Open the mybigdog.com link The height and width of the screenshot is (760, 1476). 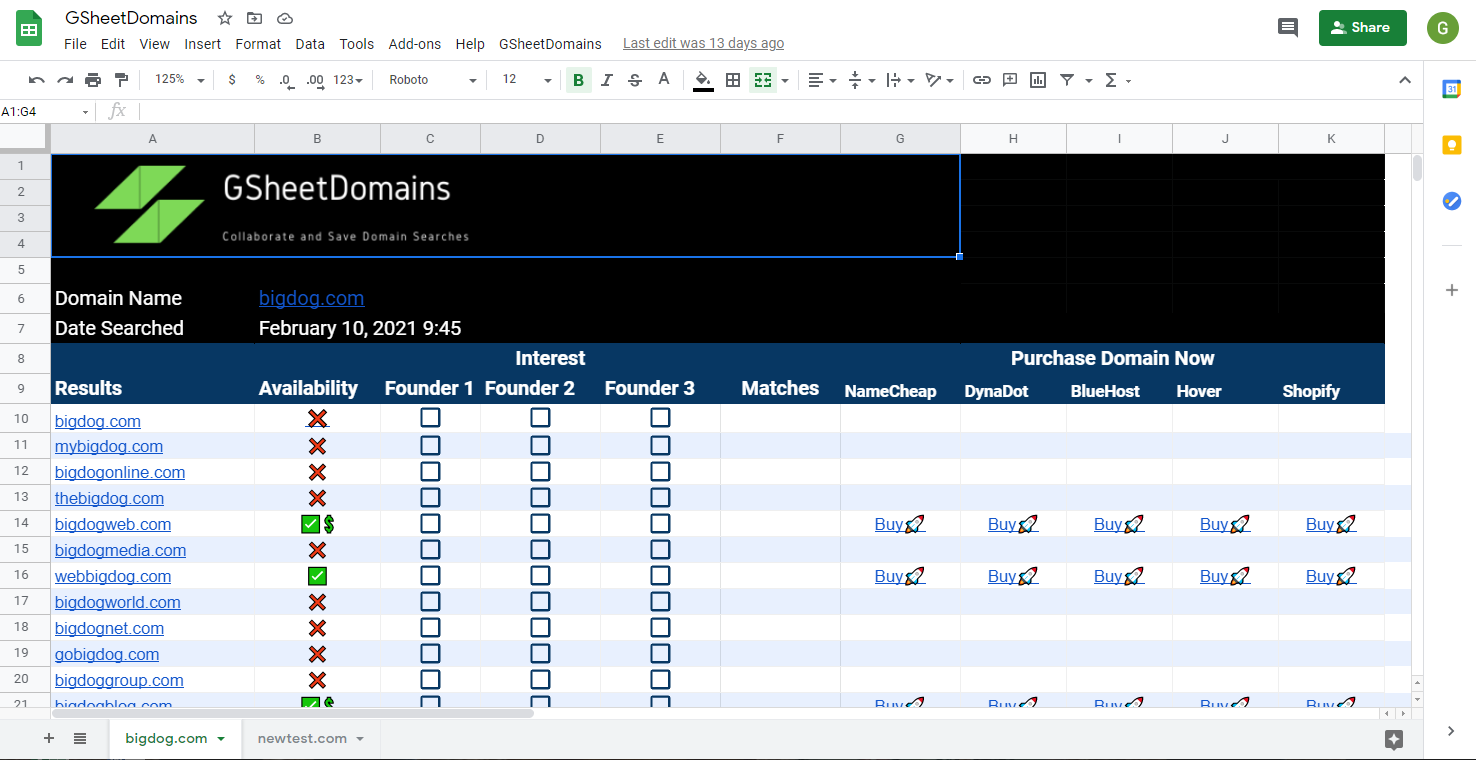pos(109,446)
